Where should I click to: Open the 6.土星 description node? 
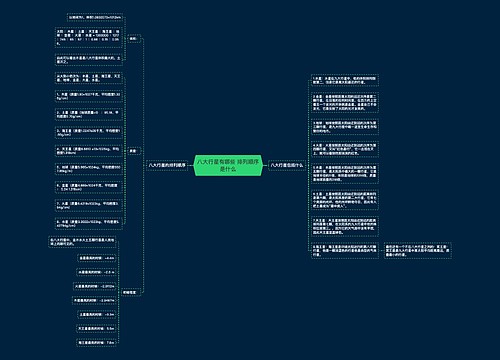tap(345, 200)
